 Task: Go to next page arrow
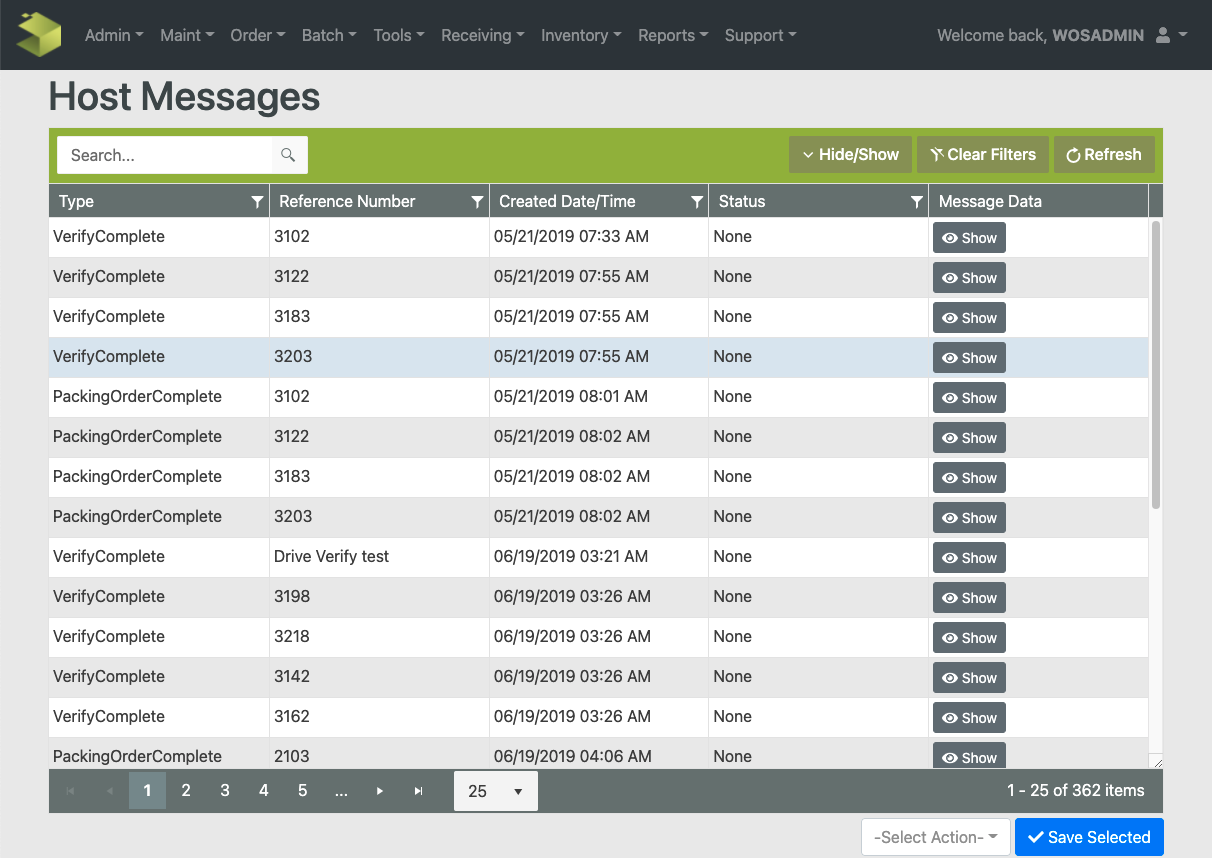380,791
